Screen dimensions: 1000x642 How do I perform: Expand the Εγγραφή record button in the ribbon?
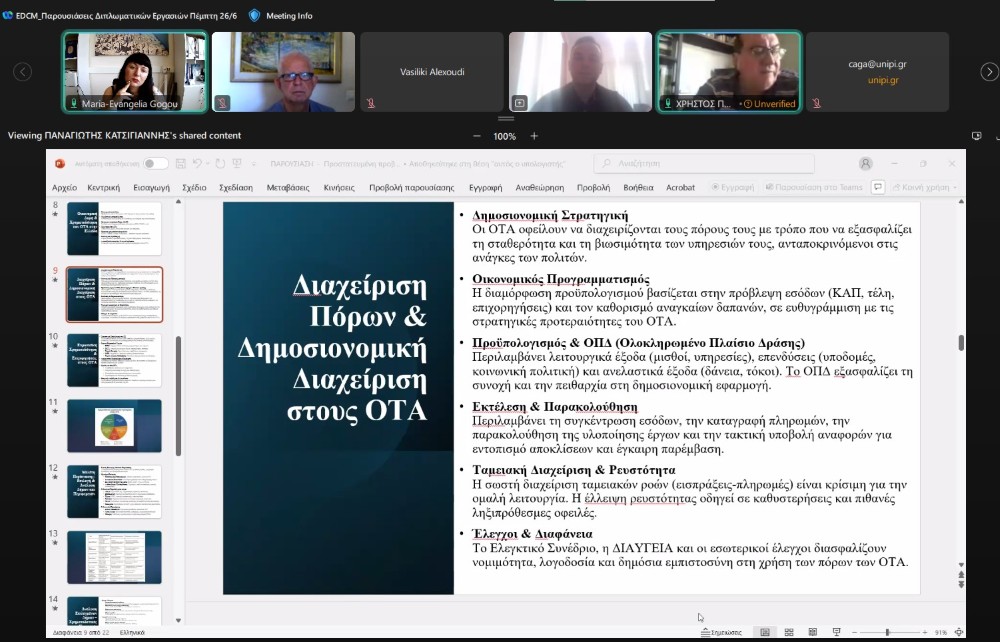(x=733, y=187)
